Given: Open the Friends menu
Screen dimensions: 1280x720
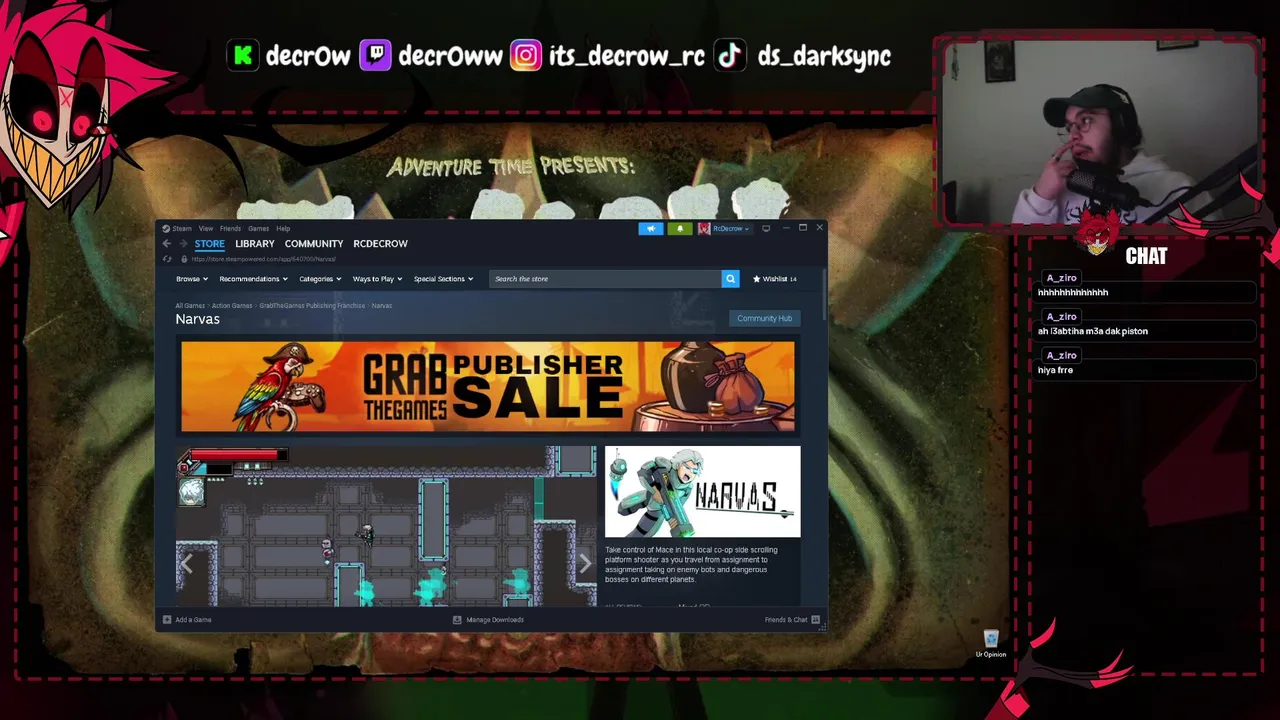Looking at the screenshot, I should click(x=230, y=229).
